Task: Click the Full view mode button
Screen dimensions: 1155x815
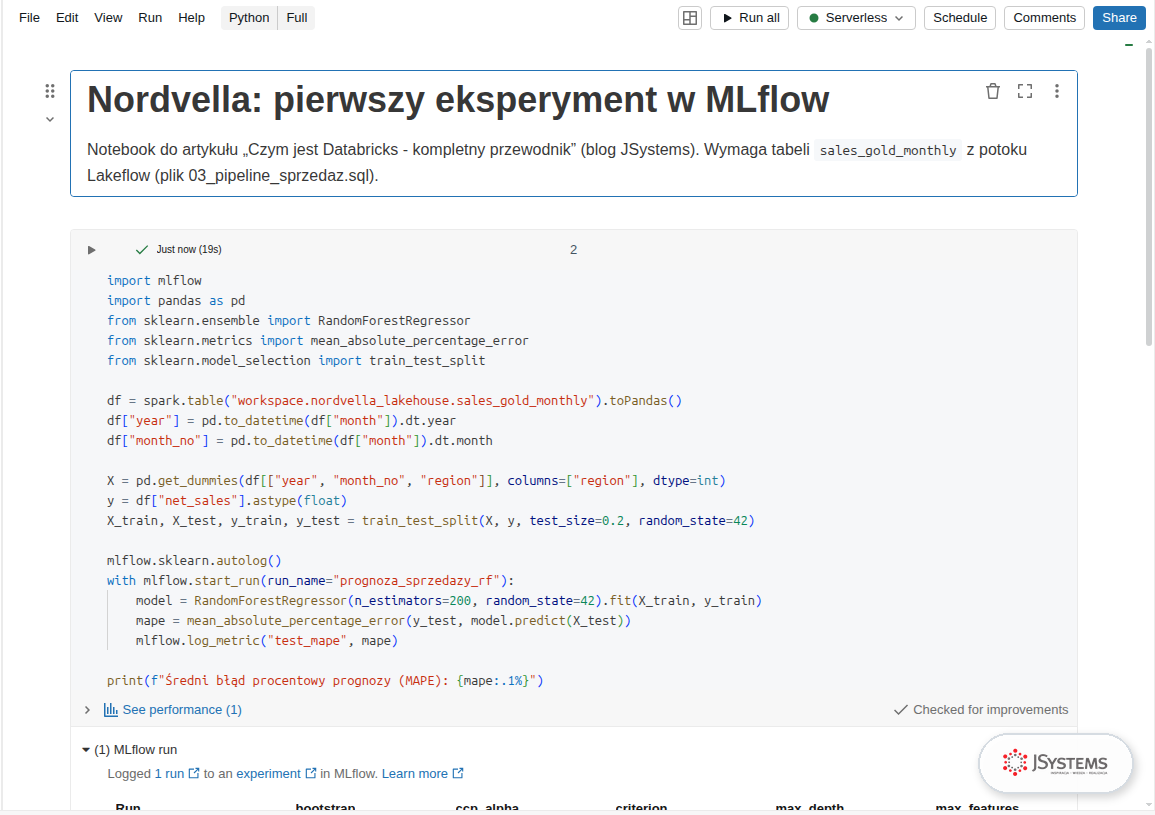Action: 297,18
